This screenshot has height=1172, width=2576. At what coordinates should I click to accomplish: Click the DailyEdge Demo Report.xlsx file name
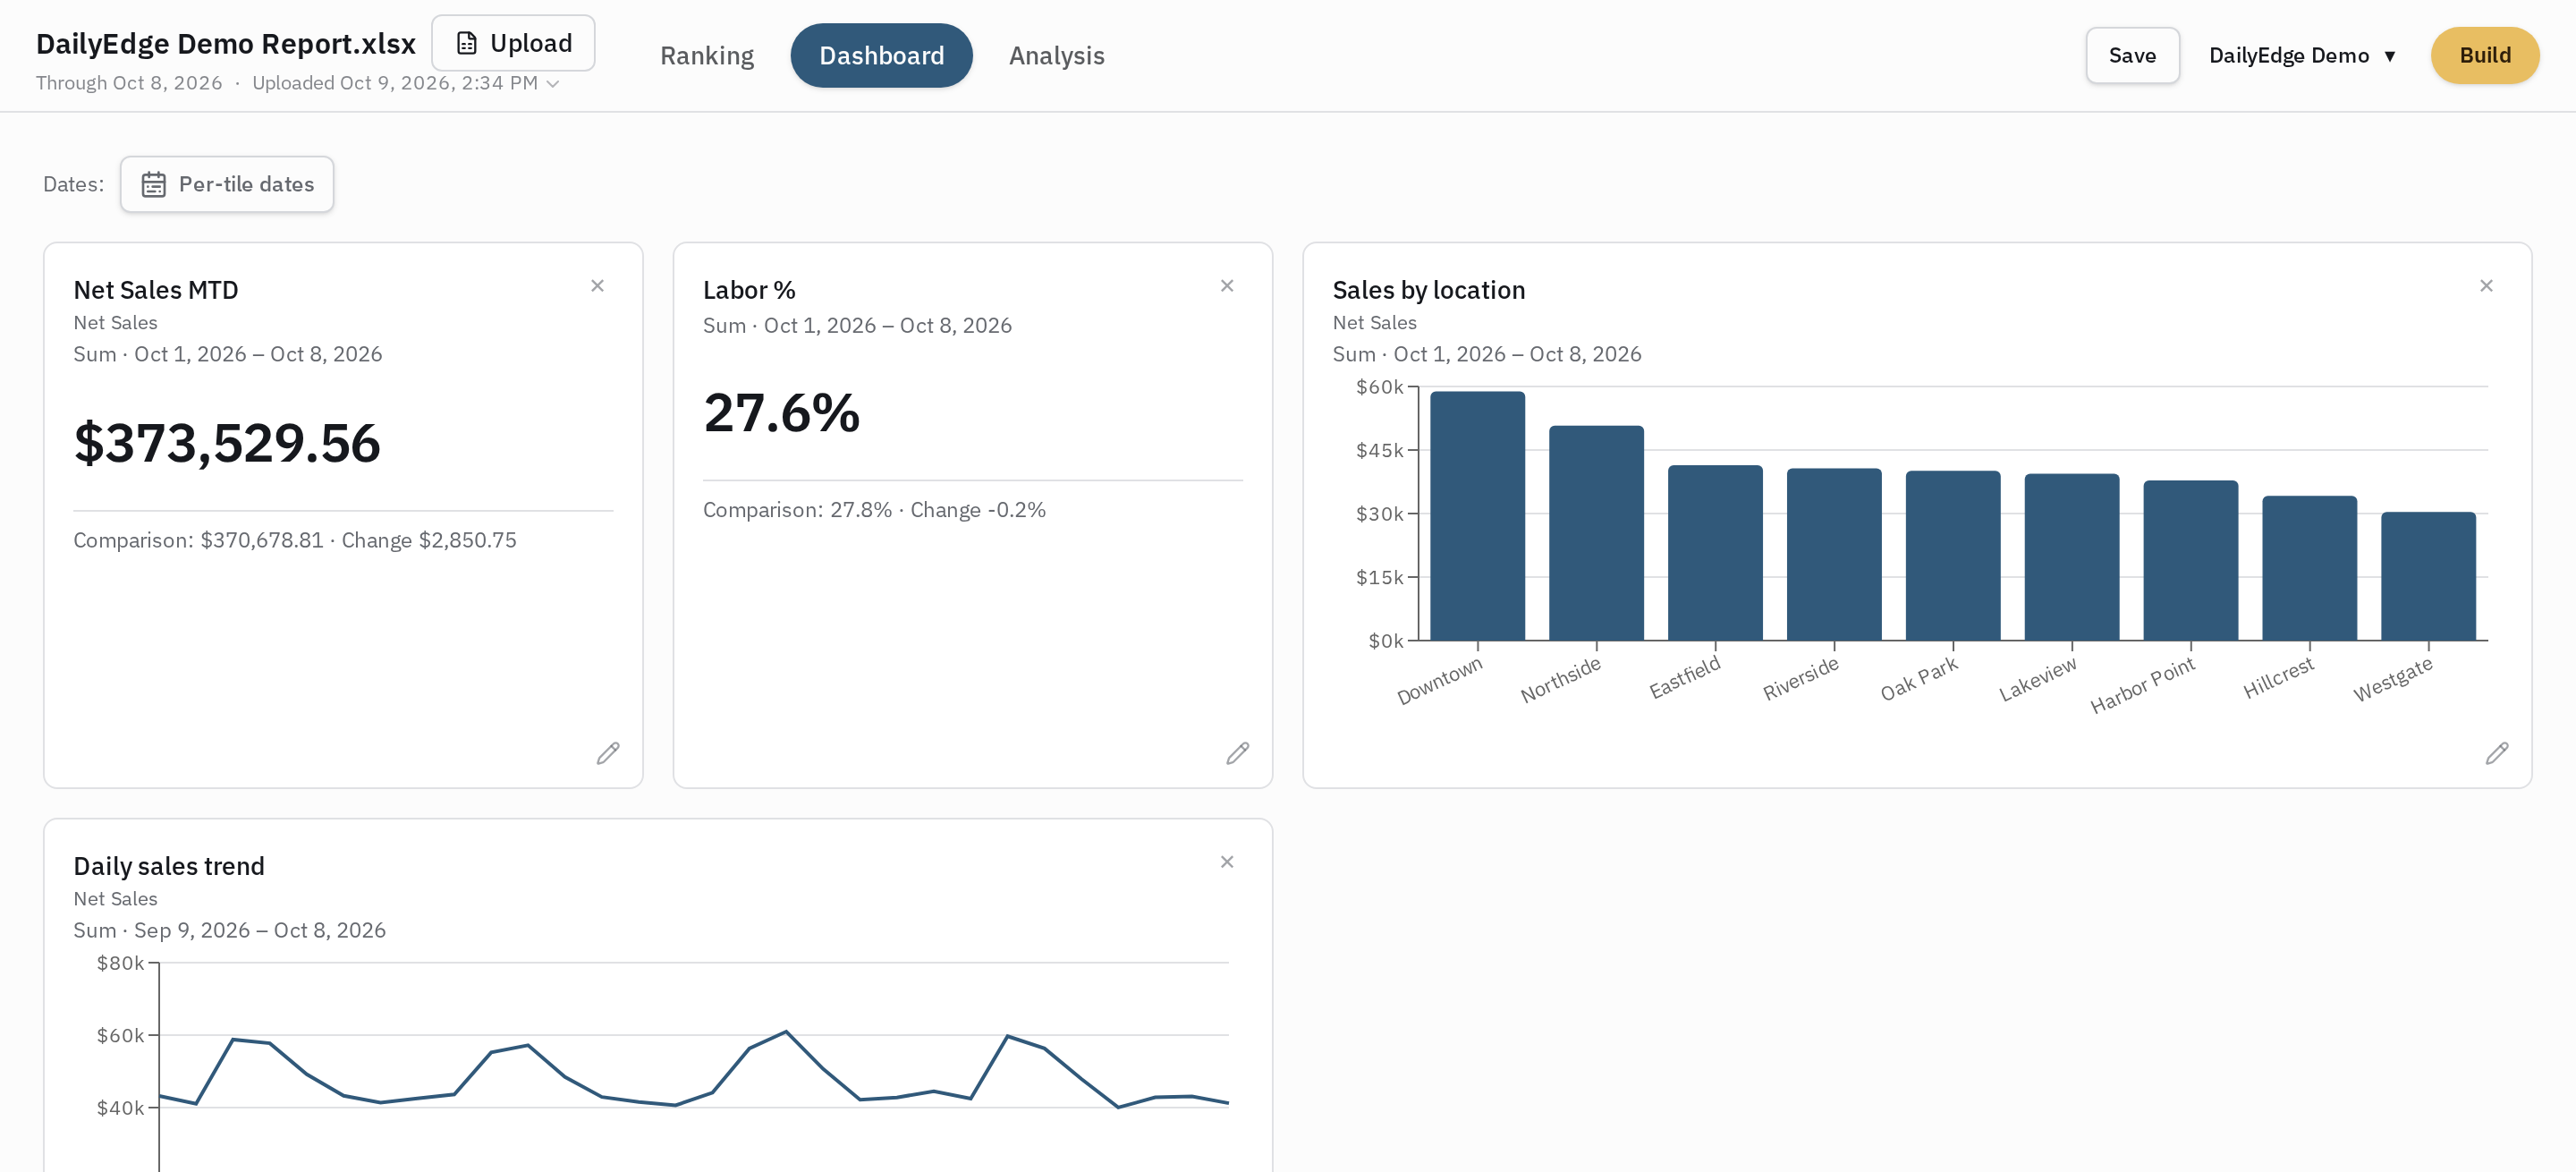point(226,44)
